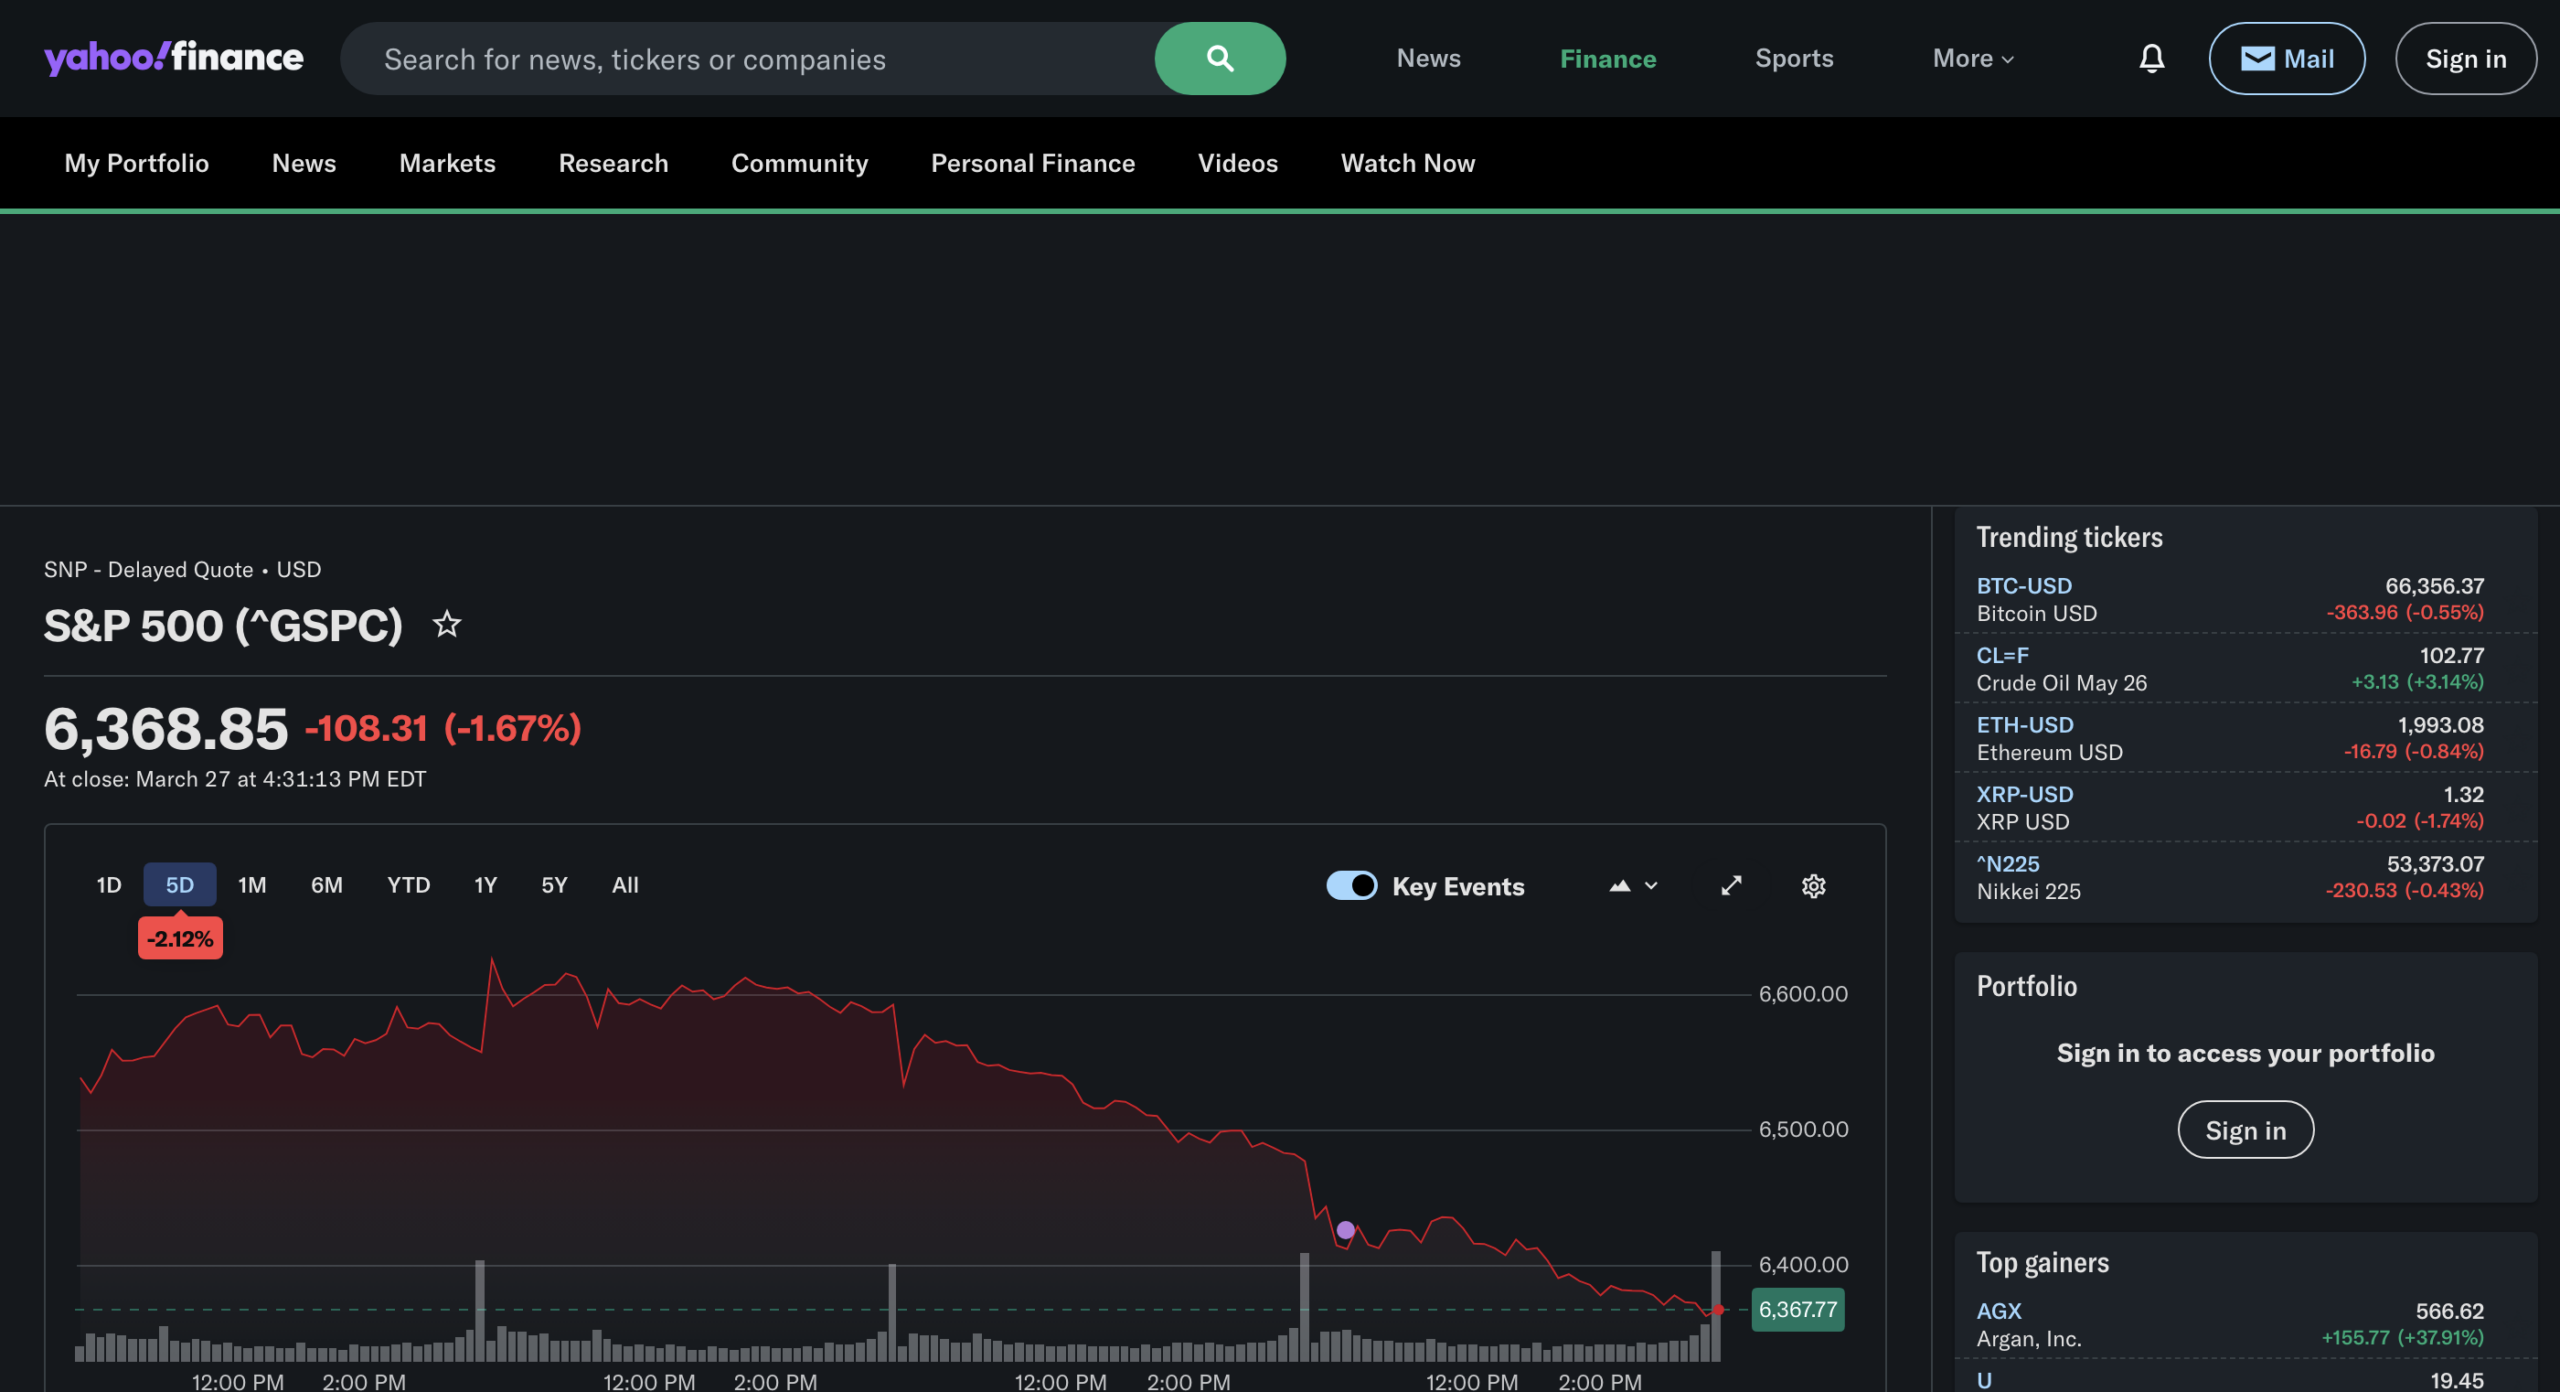The width and height of the screenshot is (2560, 1392).
Task: Open chart settings gear icon
Action: (1813, 886)
